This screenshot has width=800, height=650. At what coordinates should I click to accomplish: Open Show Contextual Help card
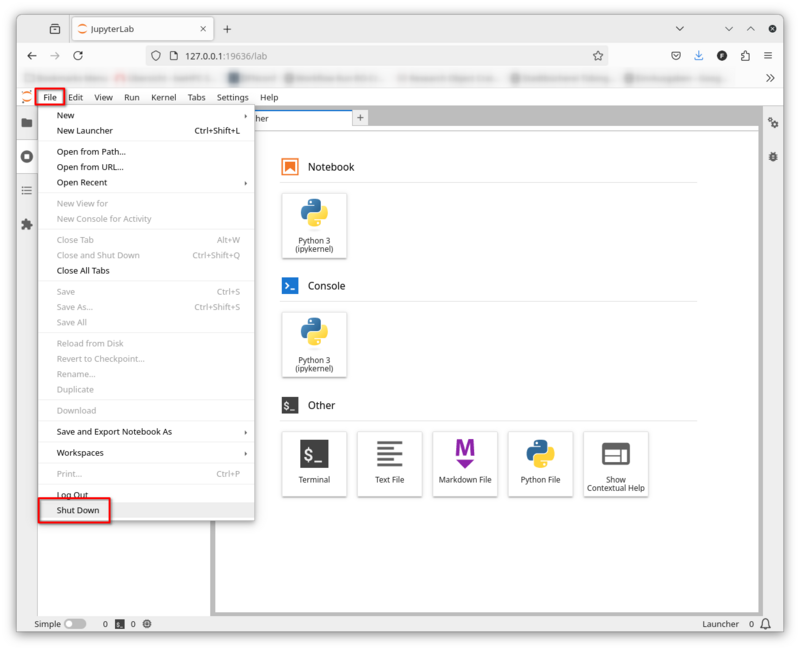point(616,464)
